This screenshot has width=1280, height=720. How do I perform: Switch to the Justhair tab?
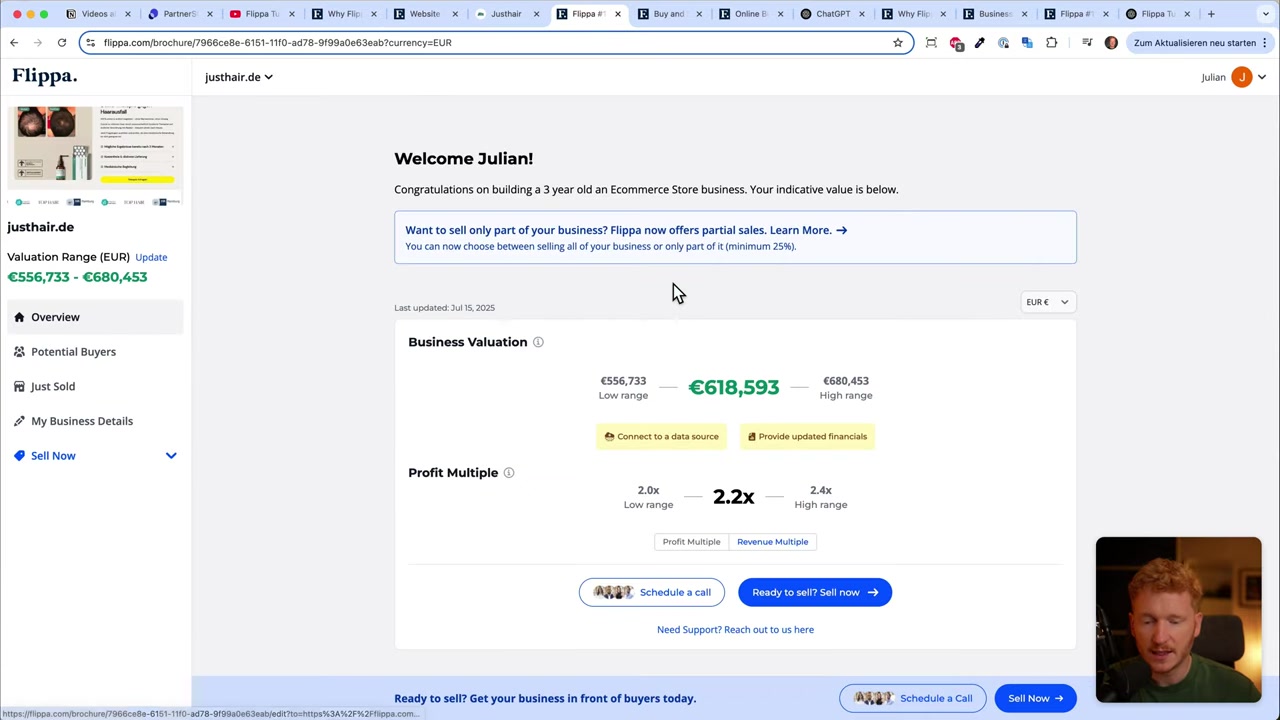505,14
